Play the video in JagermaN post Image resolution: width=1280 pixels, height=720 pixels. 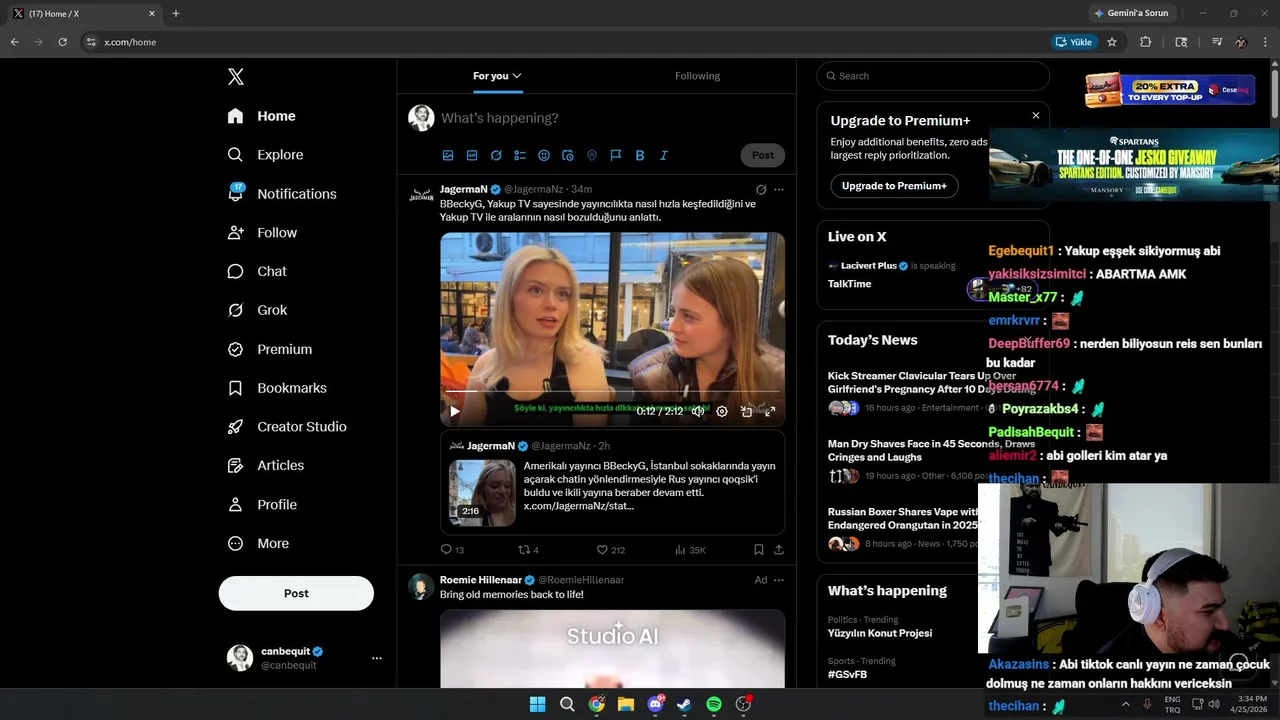pyautogui.click(x=455, y=411)
